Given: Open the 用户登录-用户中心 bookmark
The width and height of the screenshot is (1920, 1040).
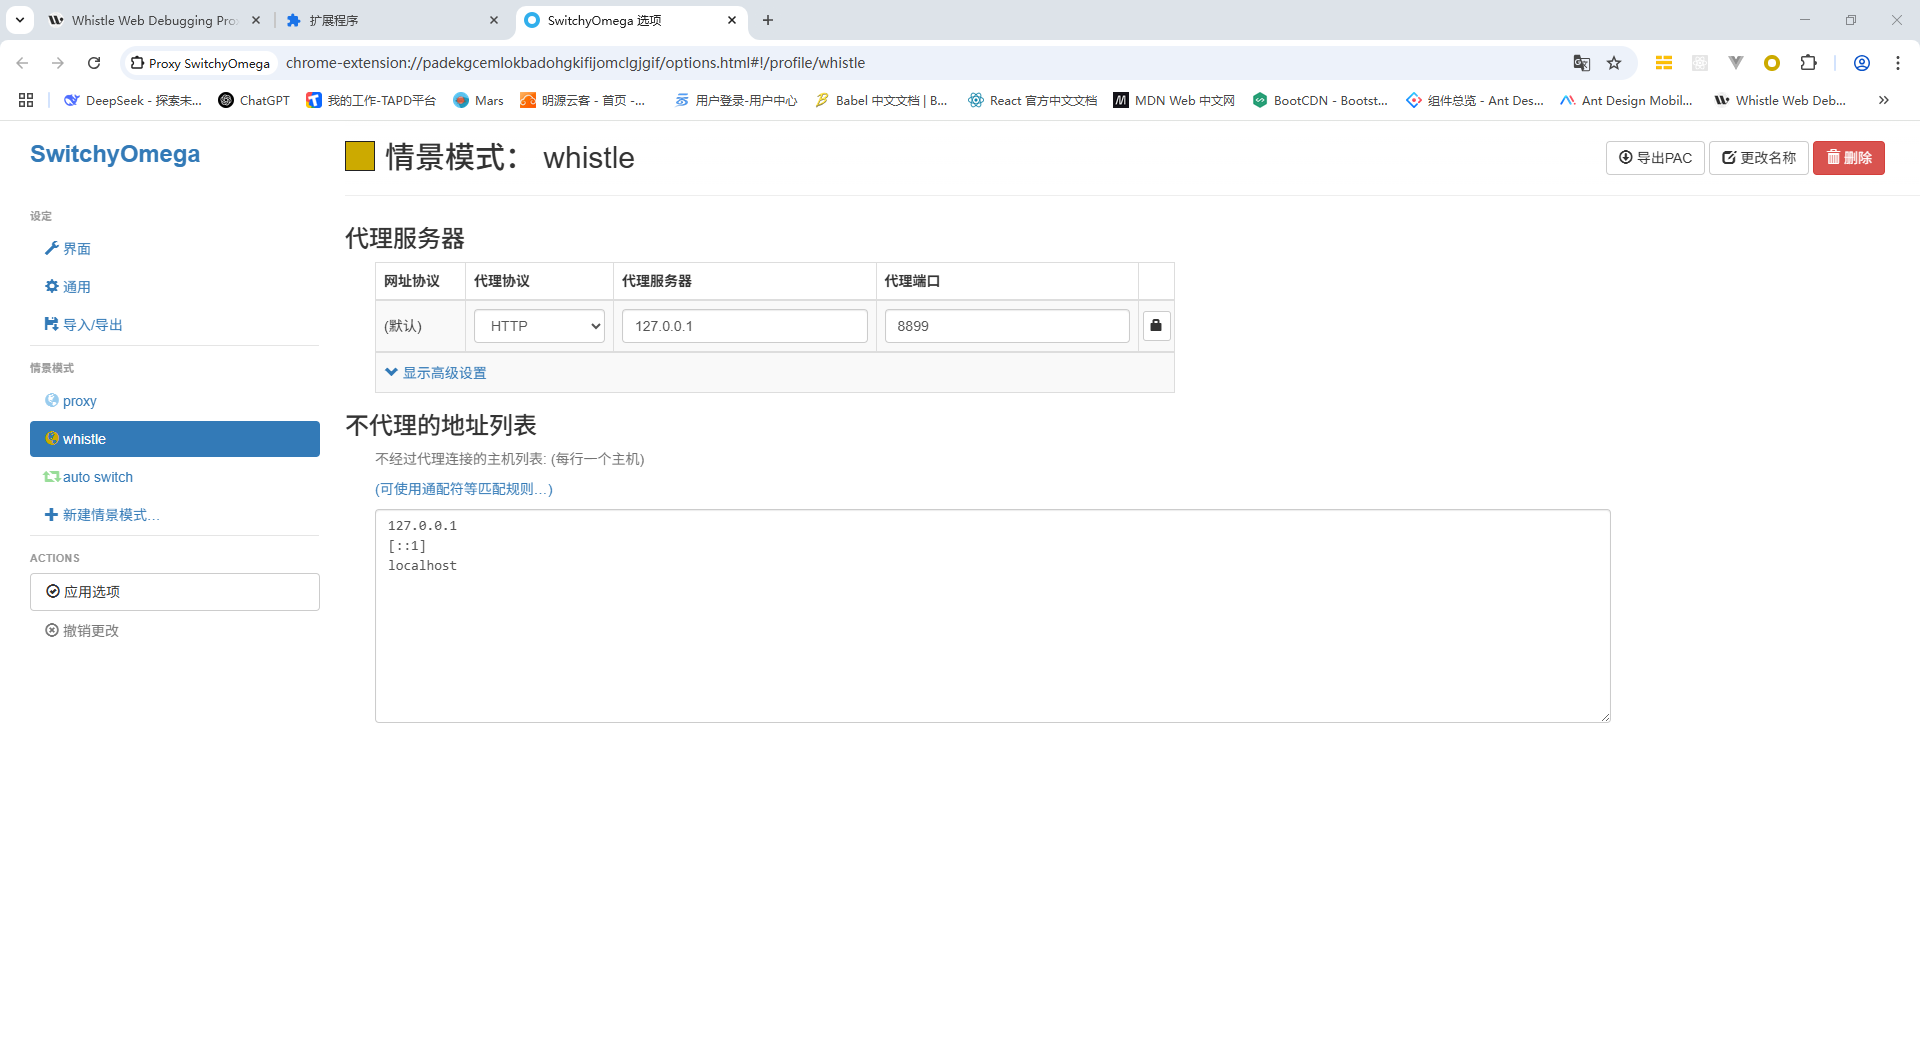Looking at the screenshot, I should (736, 100).
